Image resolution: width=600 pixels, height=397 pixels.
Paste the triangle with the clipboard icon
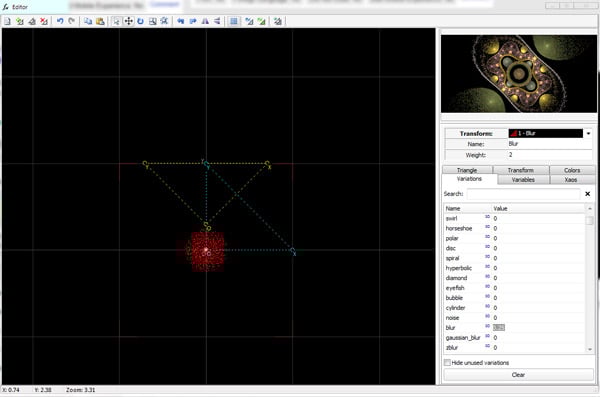[100, 21]
